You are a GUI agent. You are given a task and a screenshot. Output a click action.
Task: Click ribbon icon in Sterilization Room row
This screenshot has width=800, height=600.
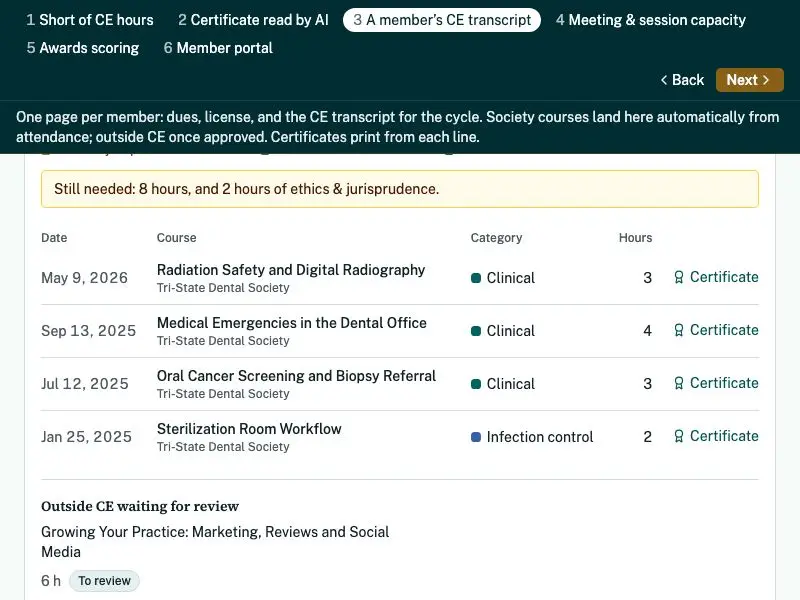(679, 436)
